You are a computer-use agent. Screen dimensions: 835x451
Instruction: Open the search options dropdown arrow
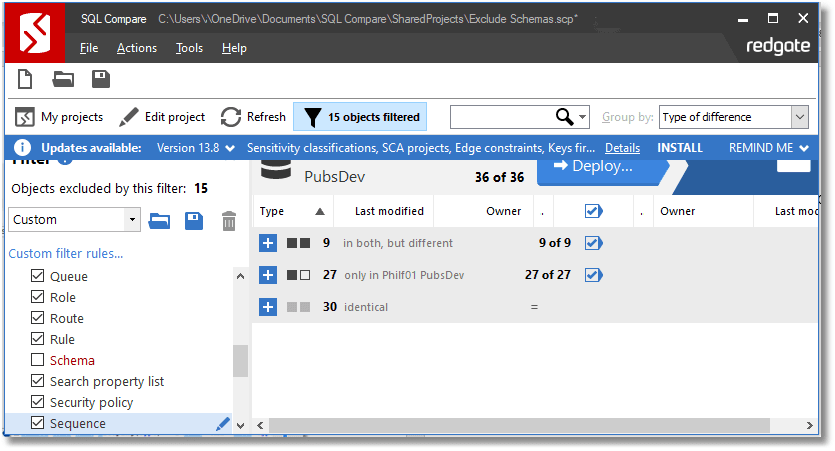point(583,117)
